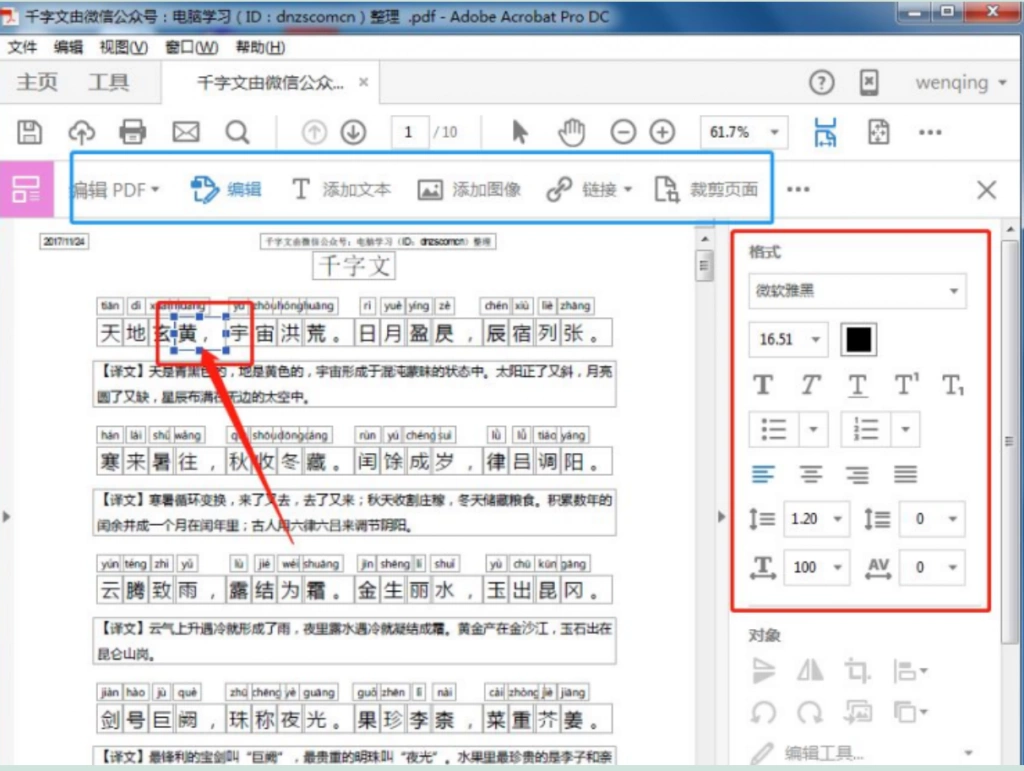
Task: Go to next page arrow
Action: click(x=353, y=133)
